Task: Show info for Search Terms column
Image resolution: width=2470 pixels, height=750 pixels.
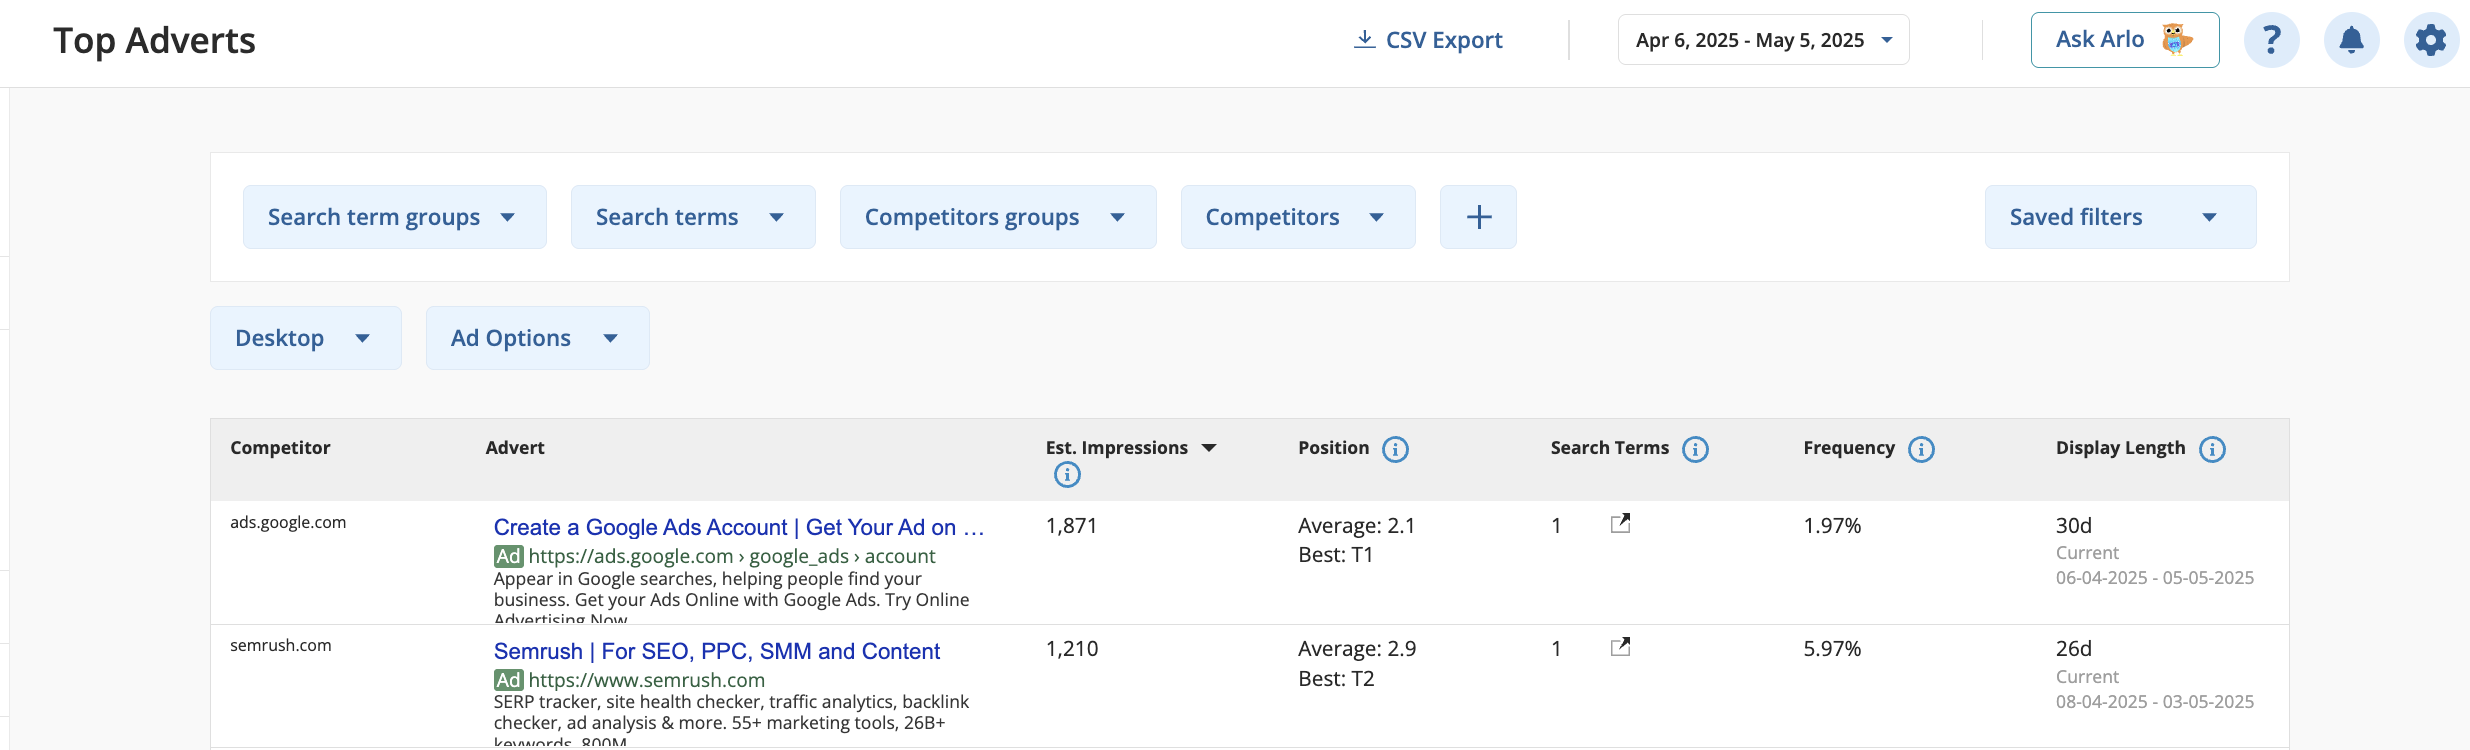Action: (1695, 449)
